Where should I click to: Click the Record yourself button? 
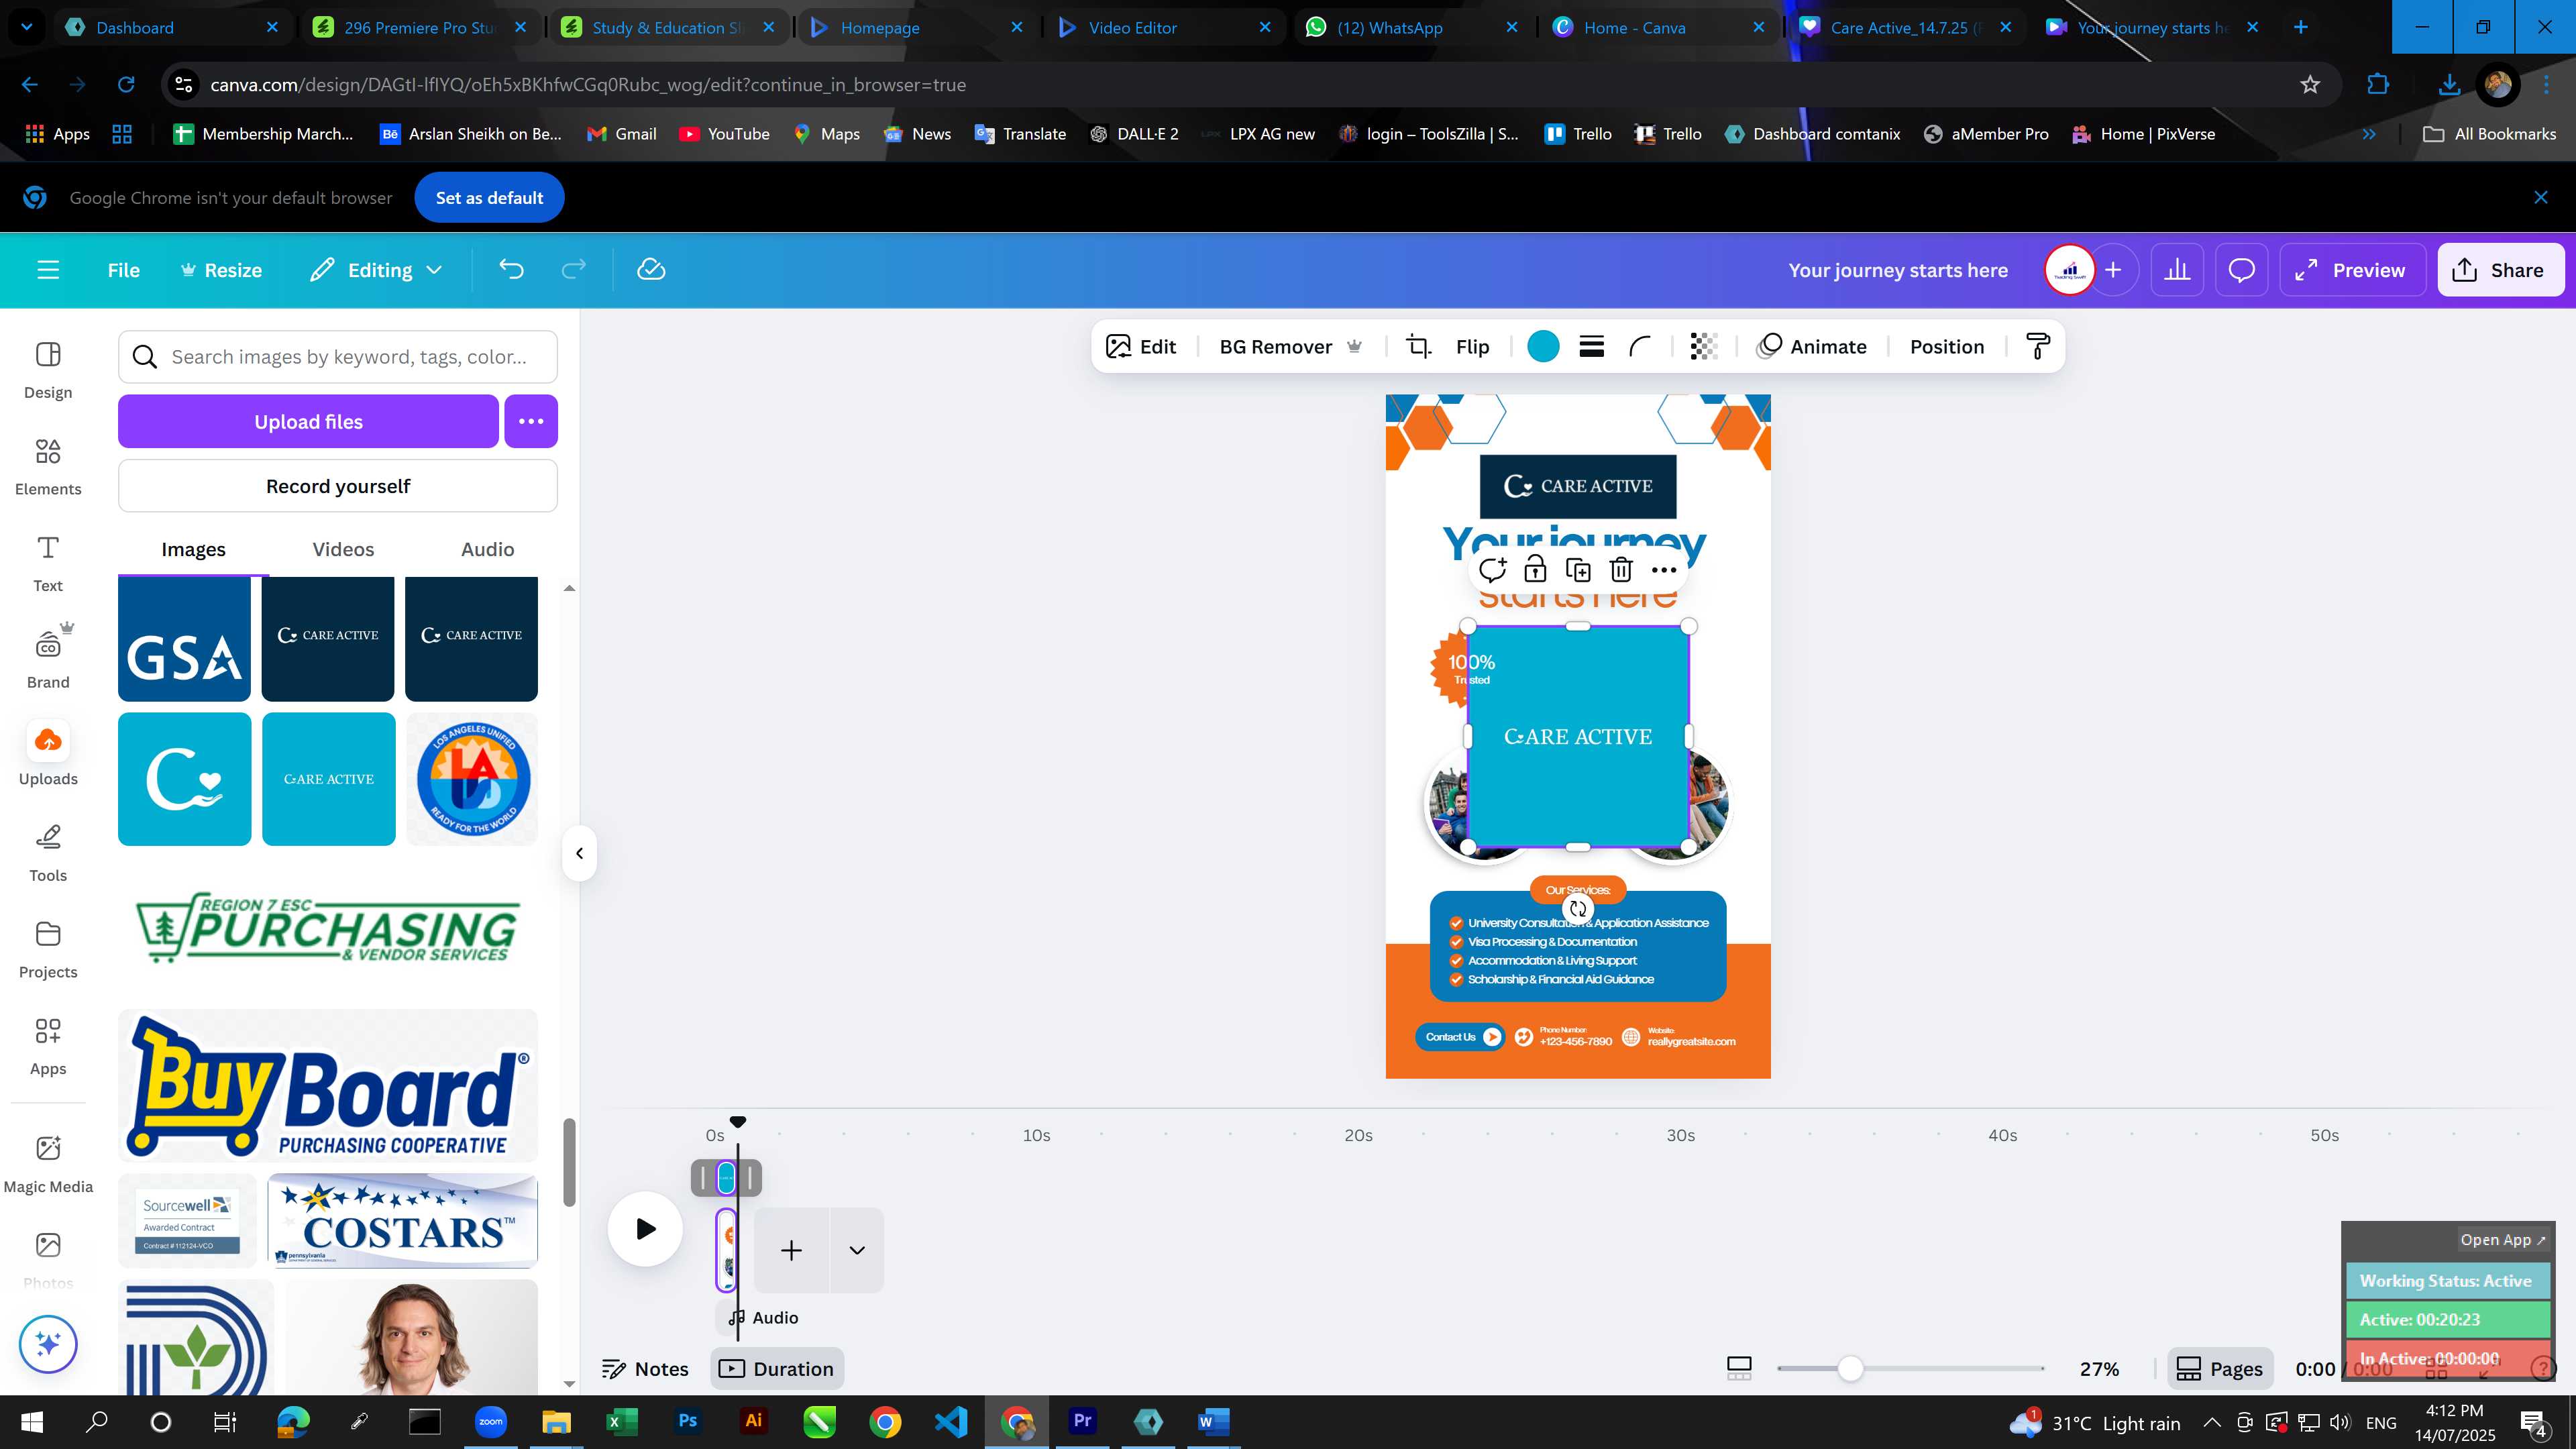[338, 486]
